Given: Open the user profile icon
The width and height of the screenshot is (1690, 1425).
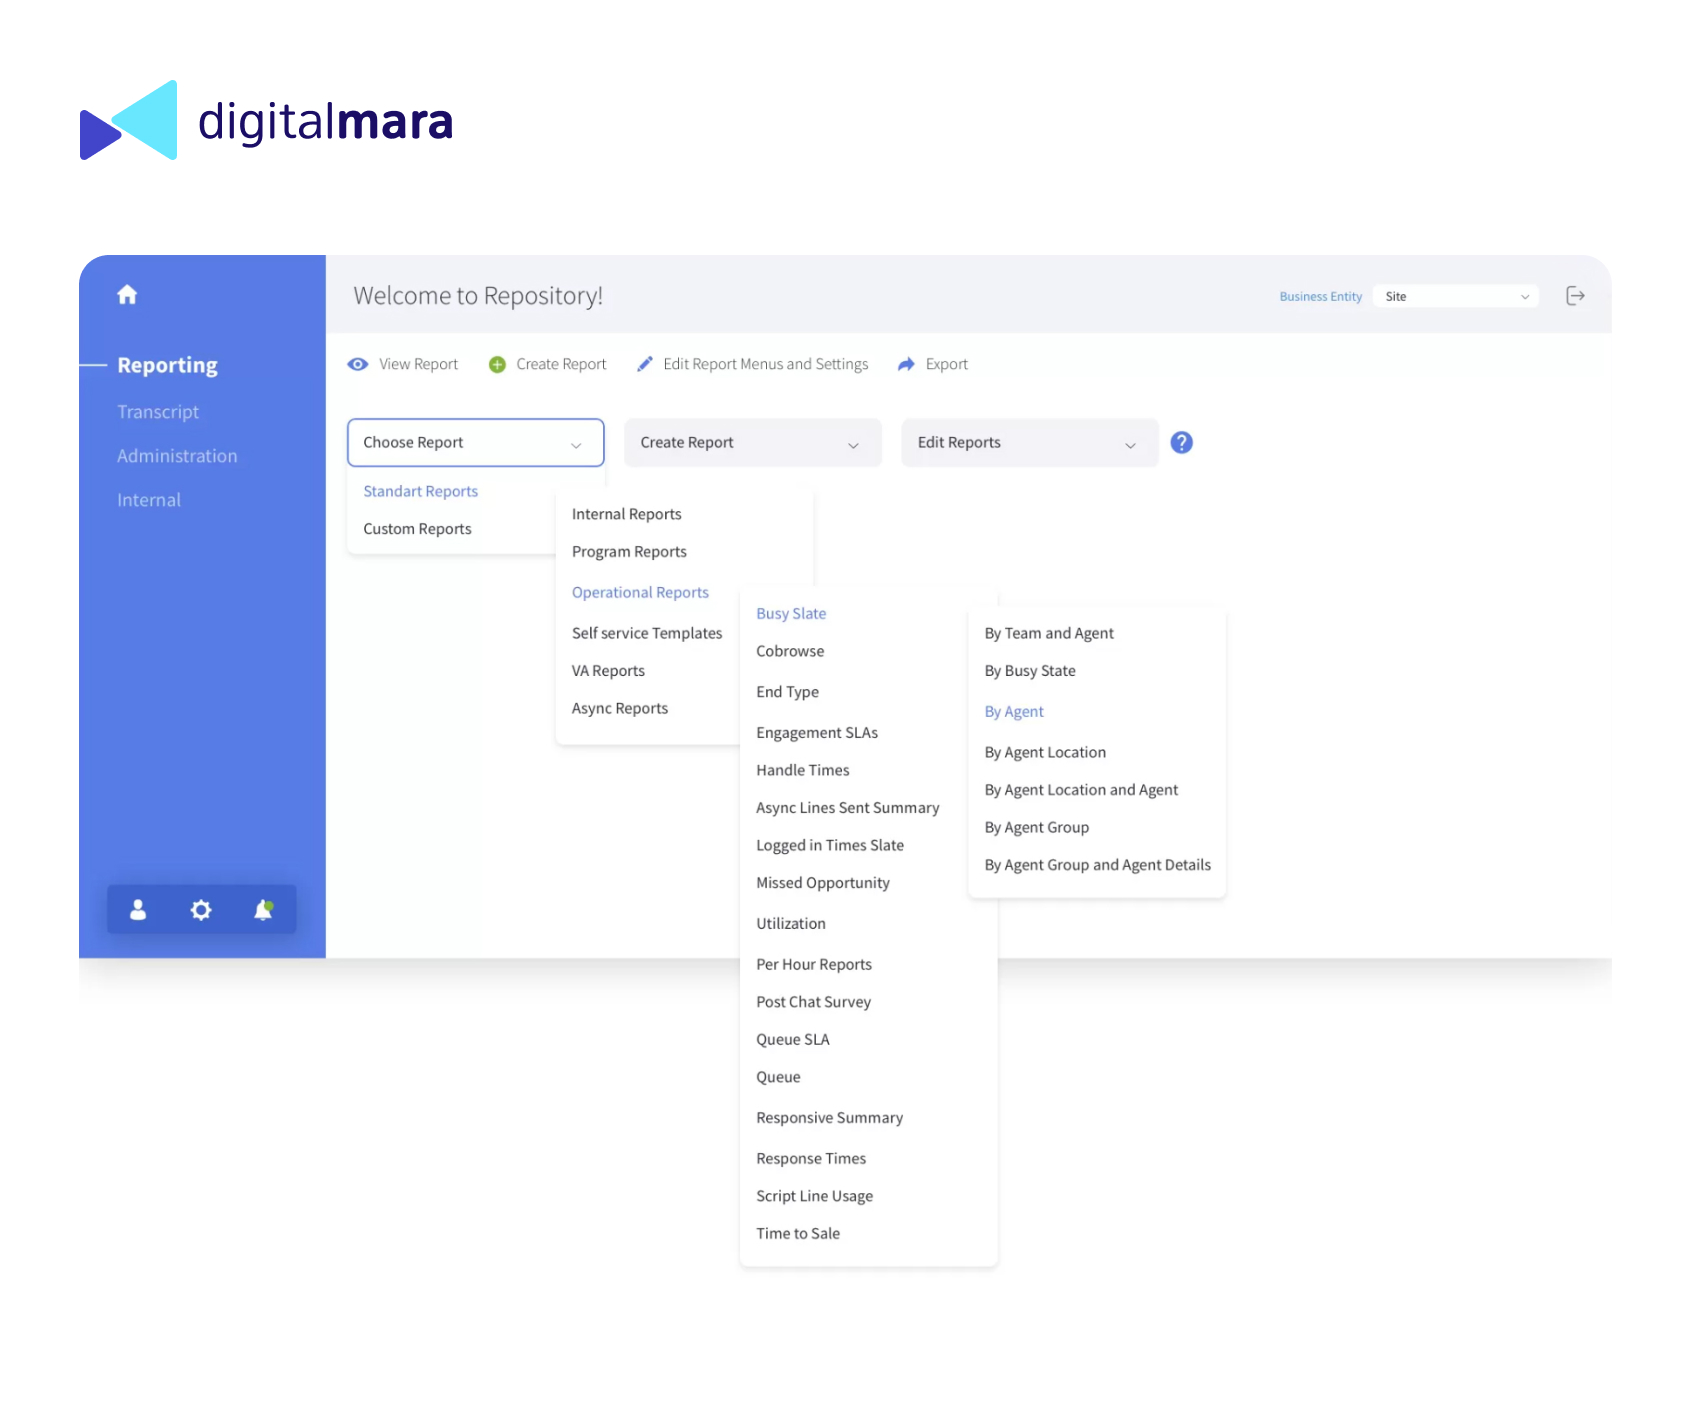Looking at the screenshot, I should pos(138,910).
